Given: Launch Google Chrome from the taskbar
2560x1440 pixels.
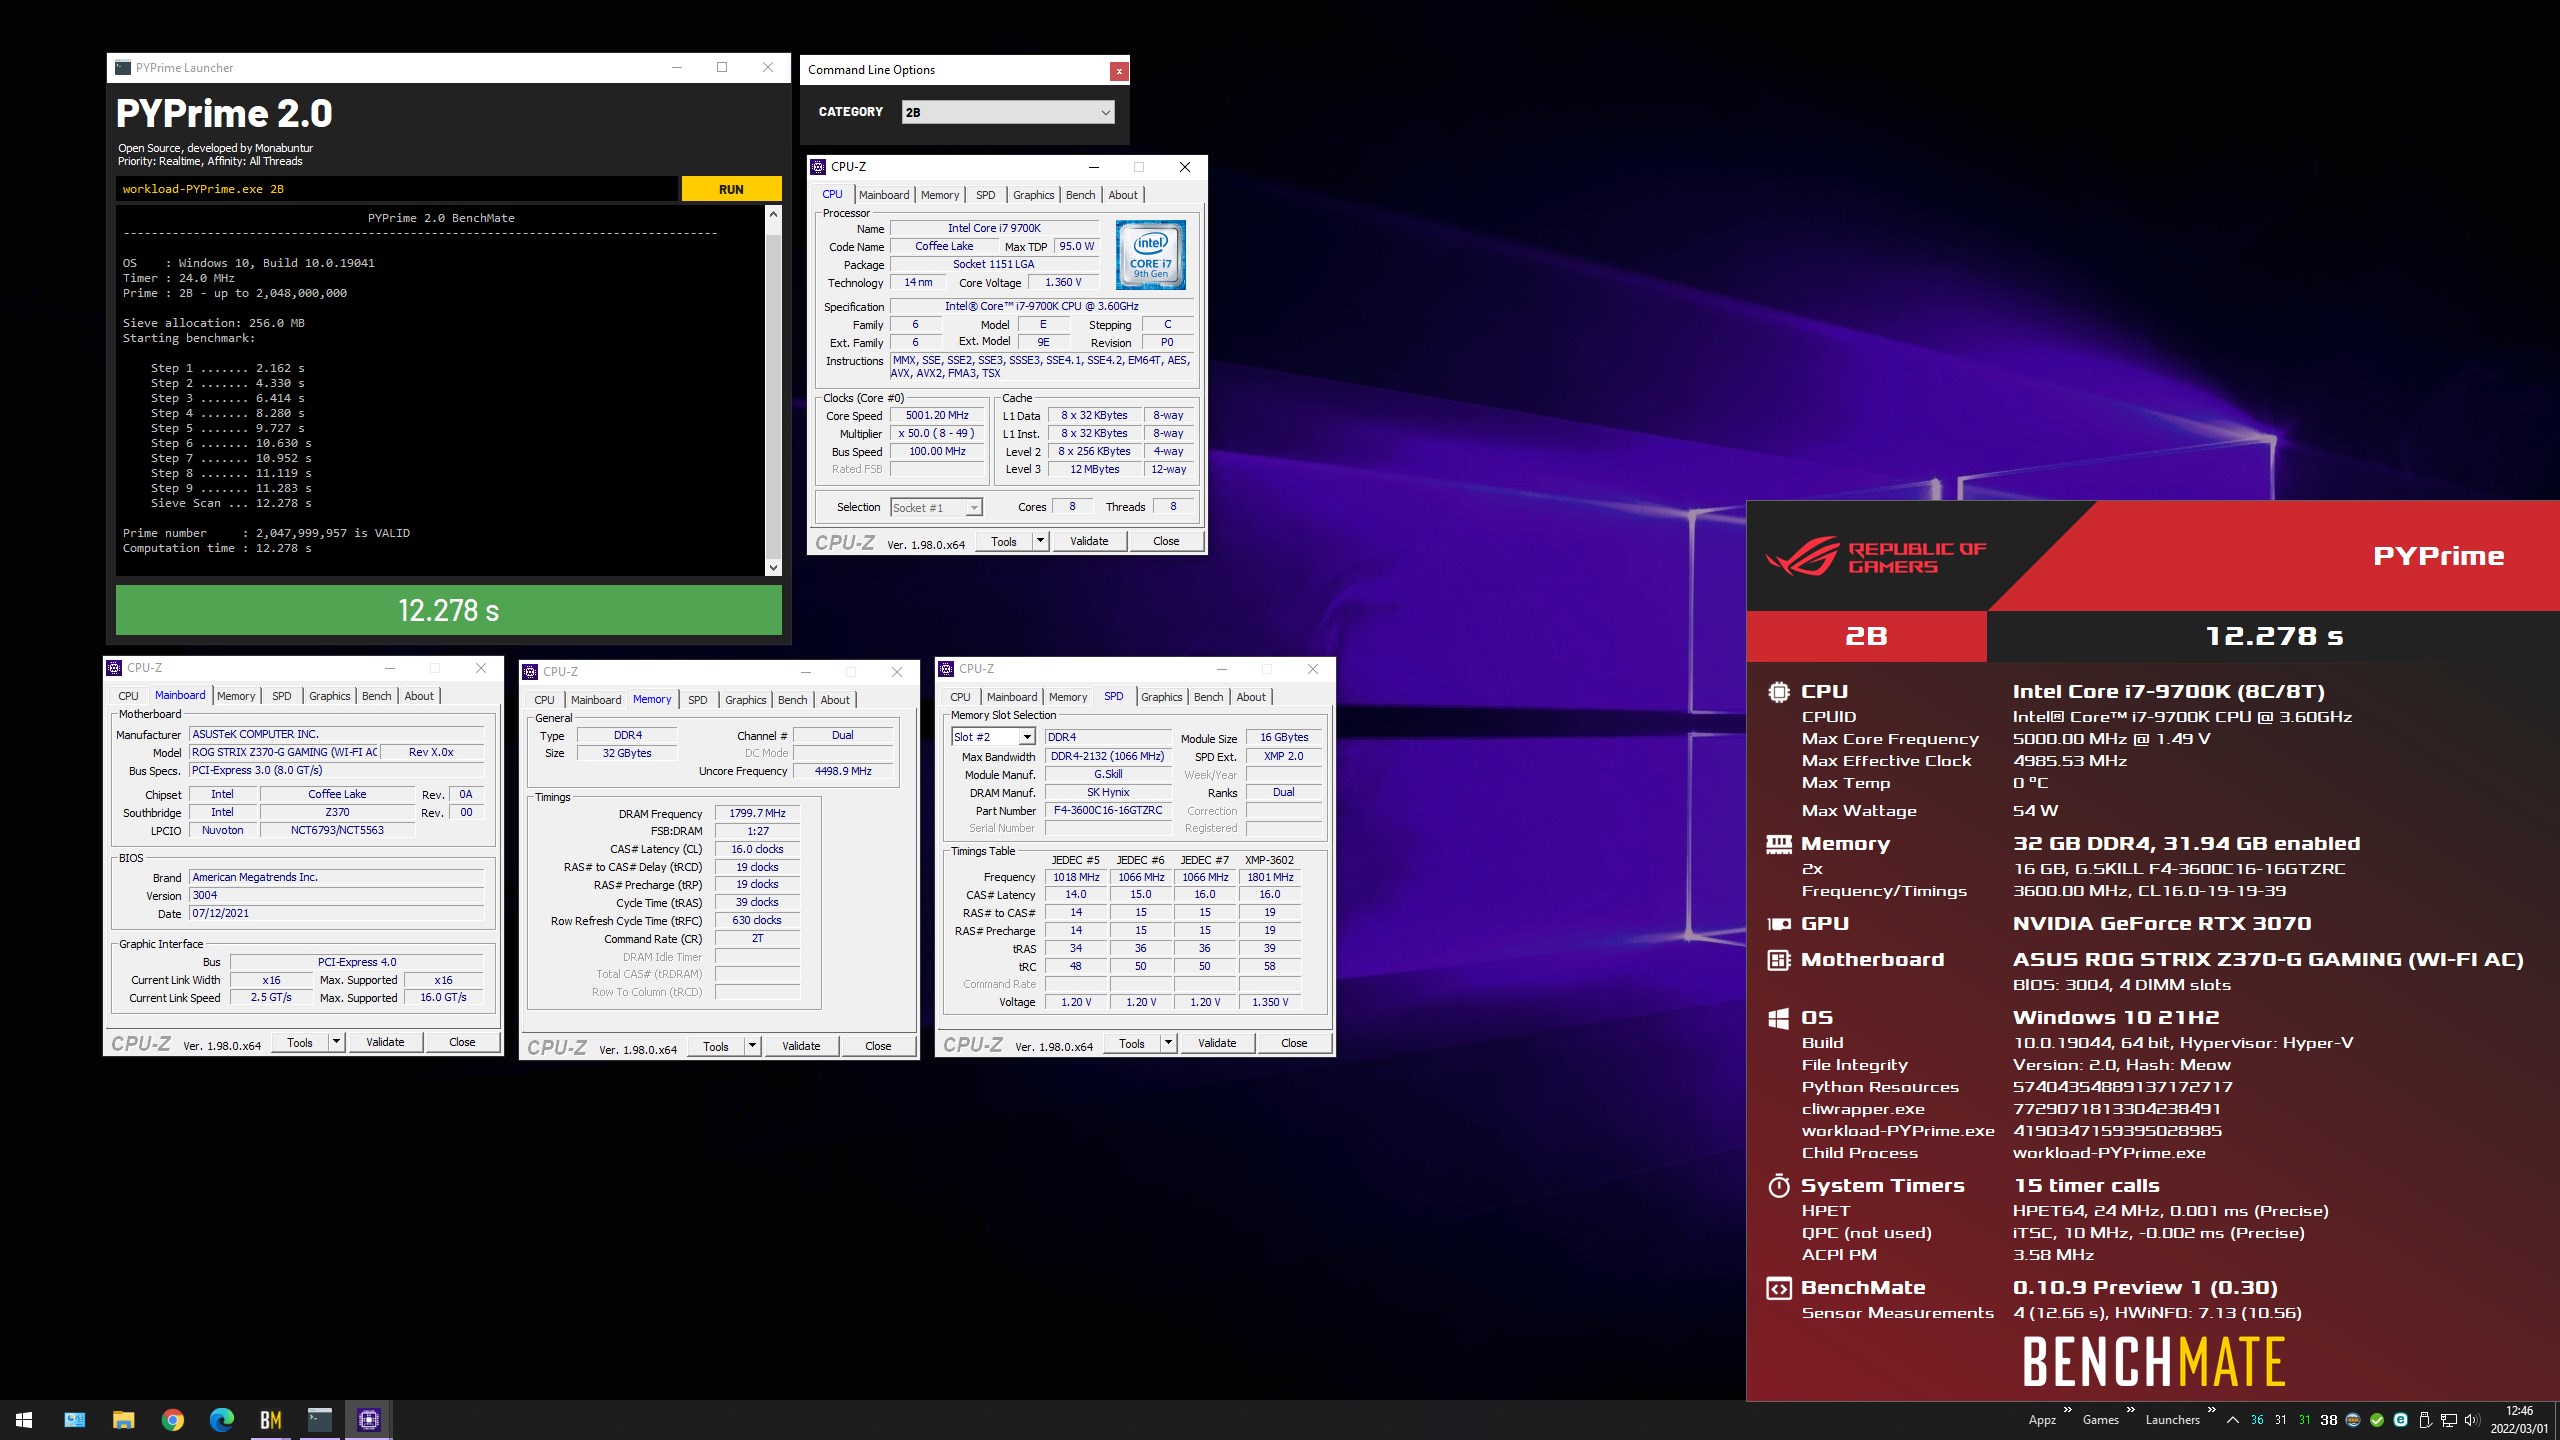Looking at the screenshot, I should pos(172,1419).
